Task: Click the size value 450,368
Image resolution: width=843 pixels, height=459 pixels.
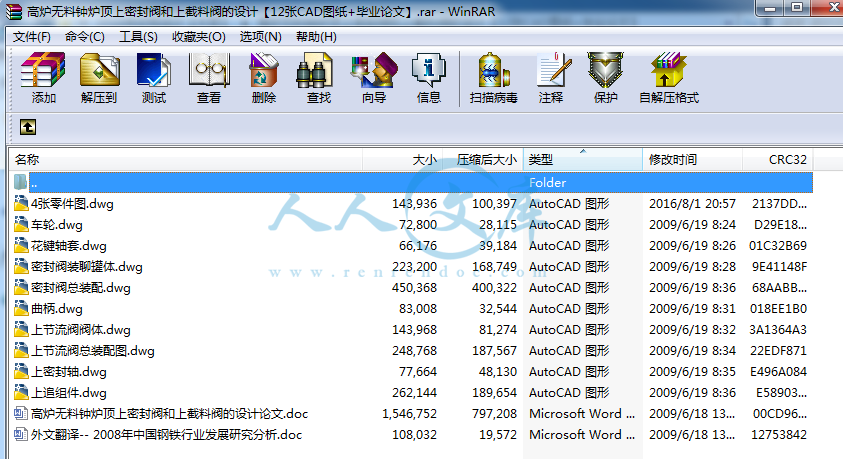Action: pyautogui.click(x=415, y=288)
